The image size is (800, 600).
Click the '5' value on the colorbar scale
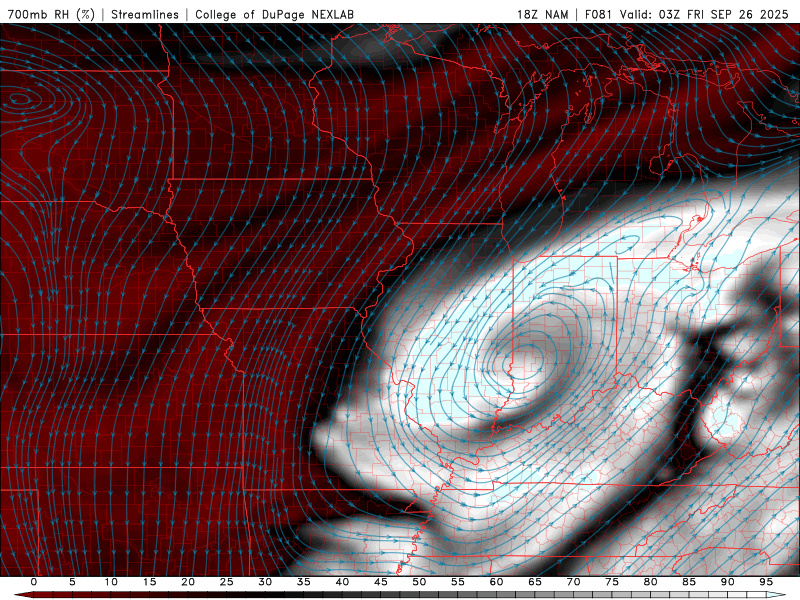coord(72,582)
